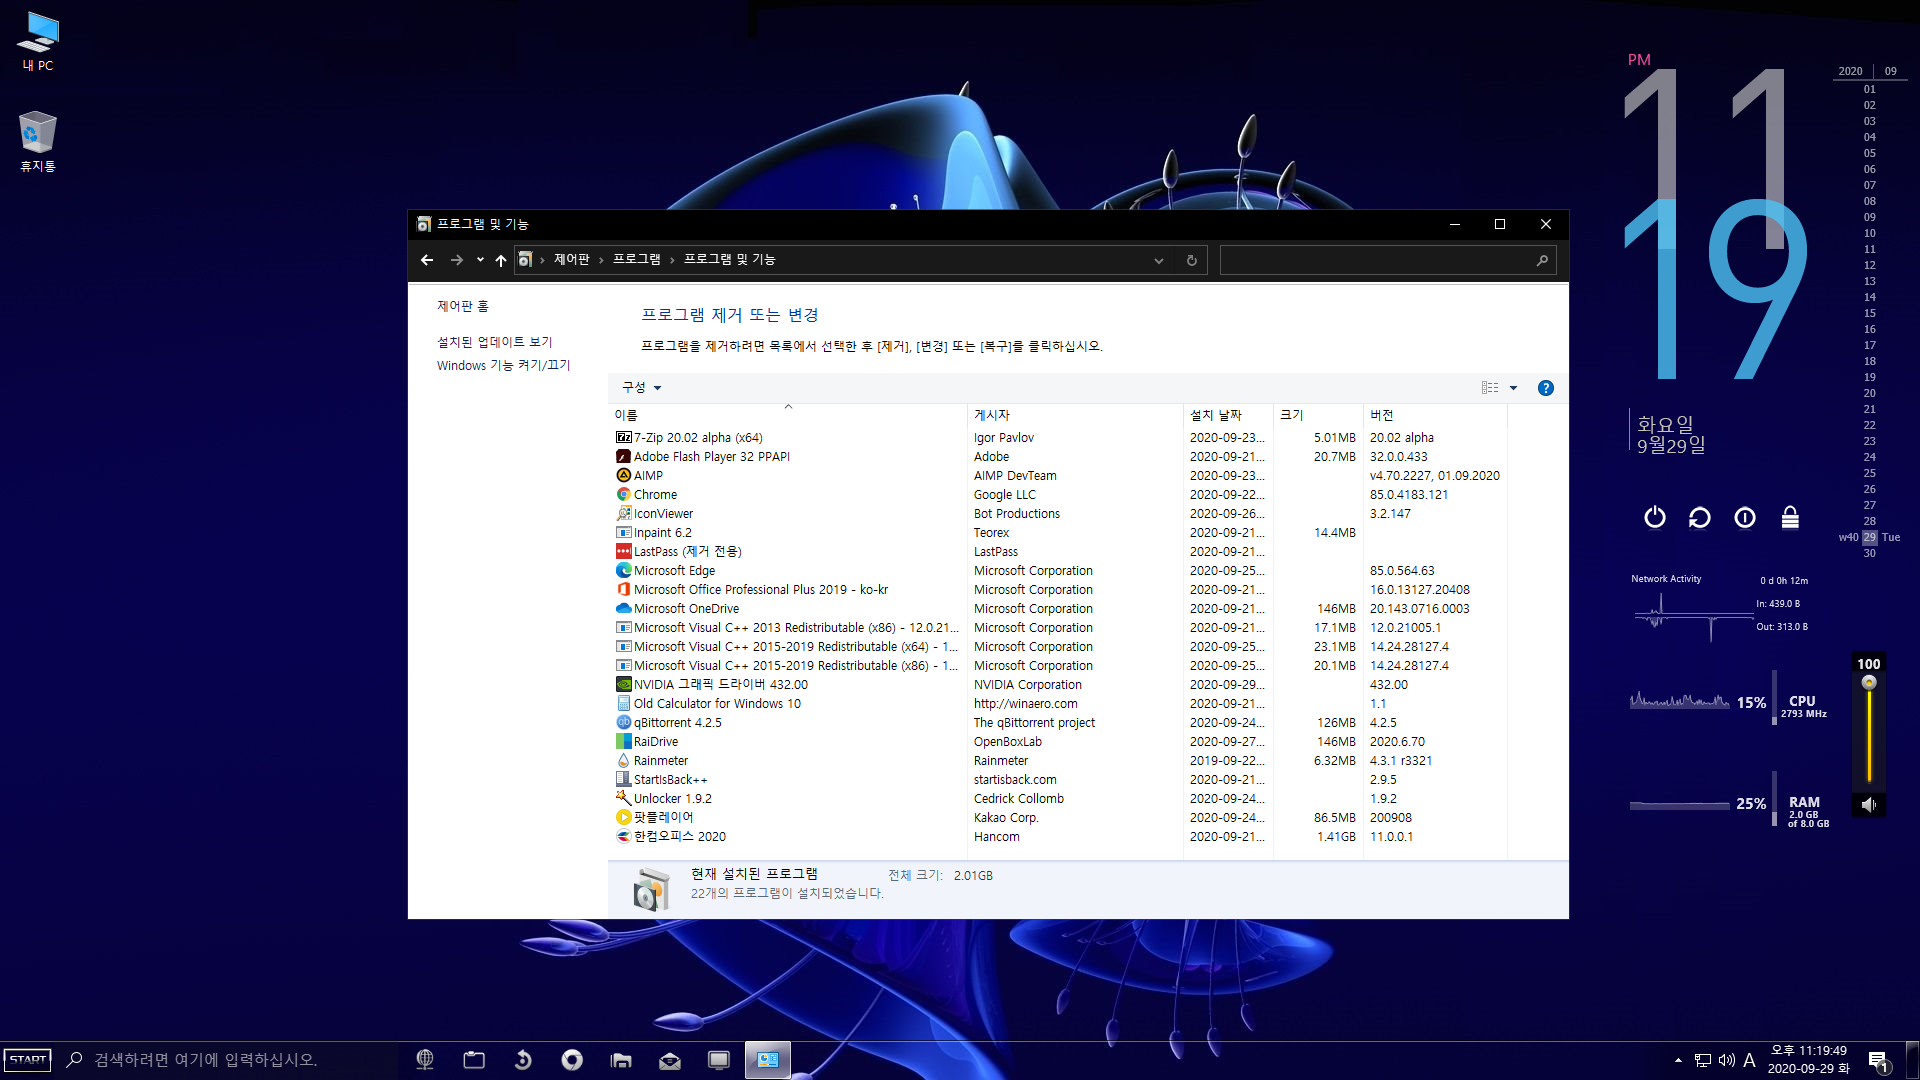Expand the address bar history dropdown
The width and height of the screenshot is (1920, 1080).
point(1159,261)
